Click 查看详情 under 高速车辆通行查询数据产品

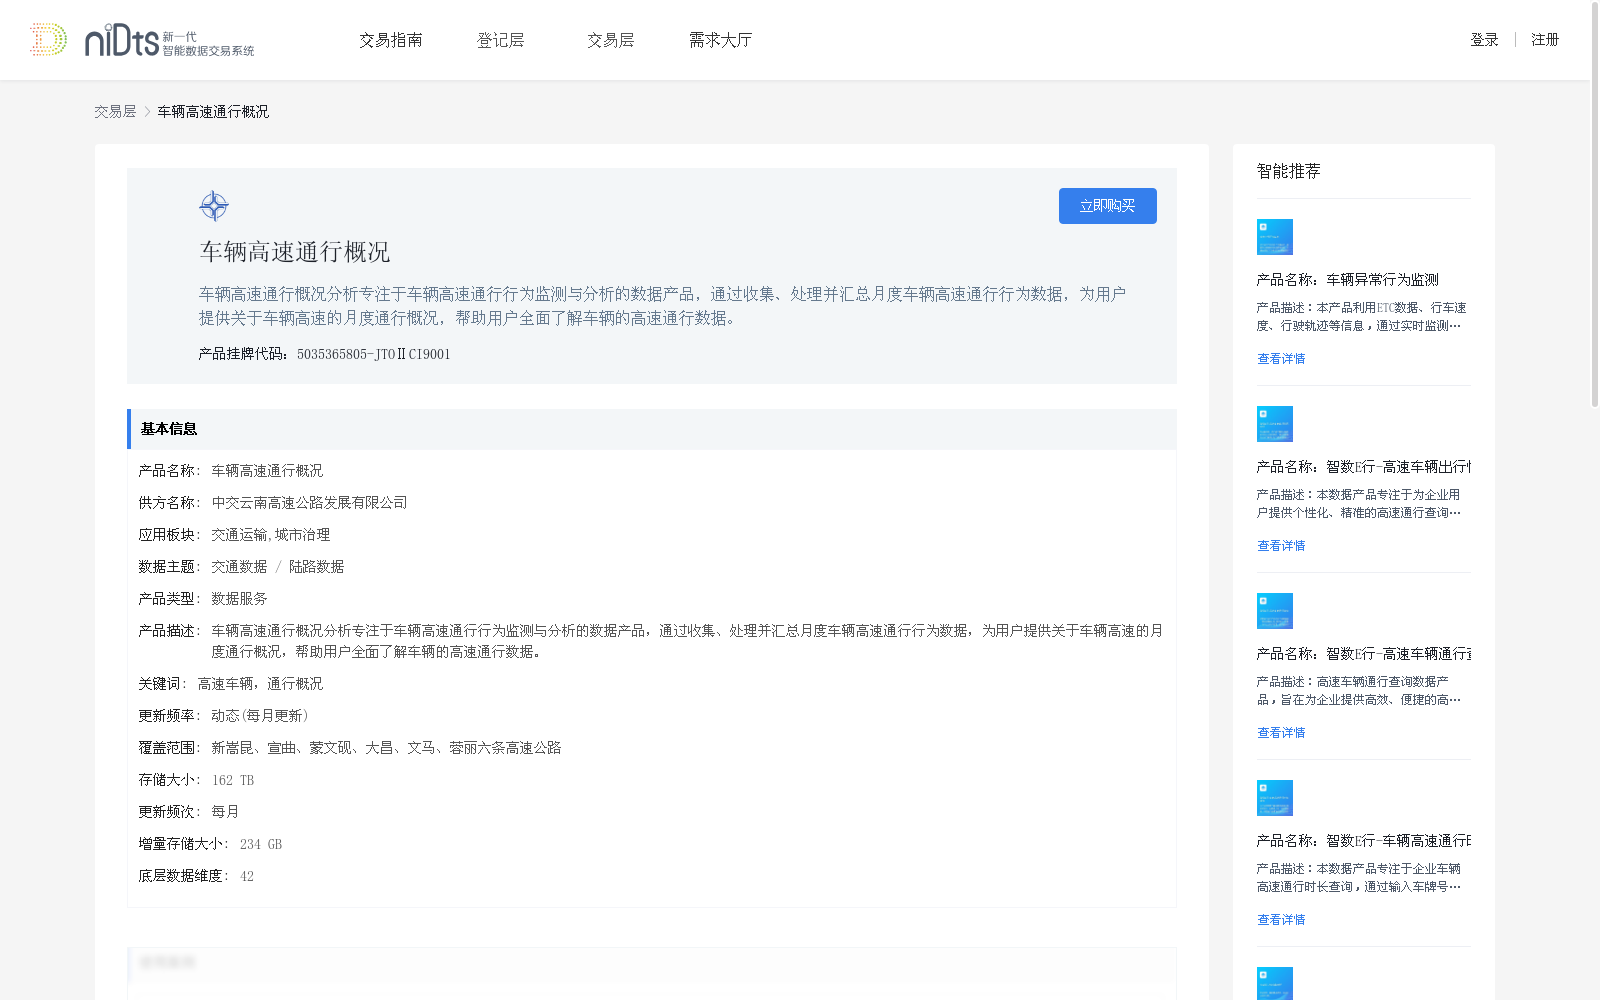pyautogui.click(x=1281, y=733)
